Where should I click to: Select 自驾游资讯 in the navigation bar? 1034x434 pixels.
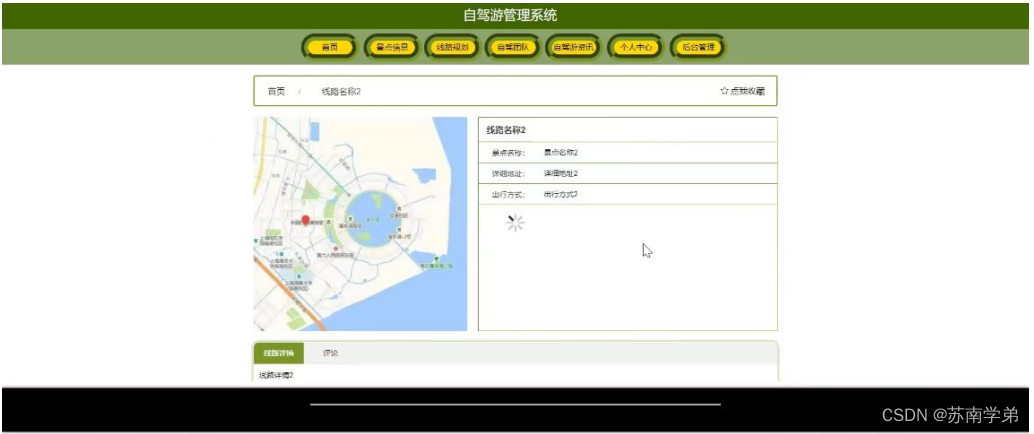tap(573, 47)
